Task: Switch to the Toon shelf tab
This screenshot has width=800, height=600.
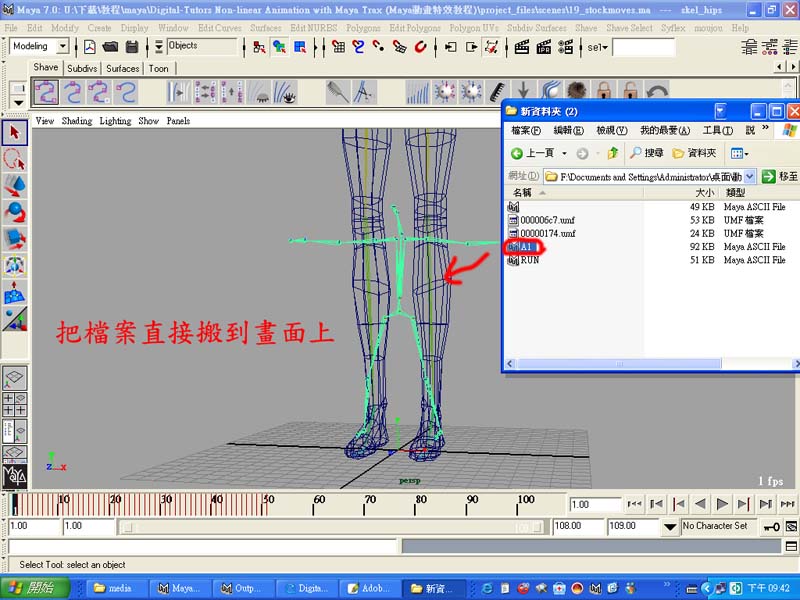Action: pyautogui.click(x=159, y=68)
